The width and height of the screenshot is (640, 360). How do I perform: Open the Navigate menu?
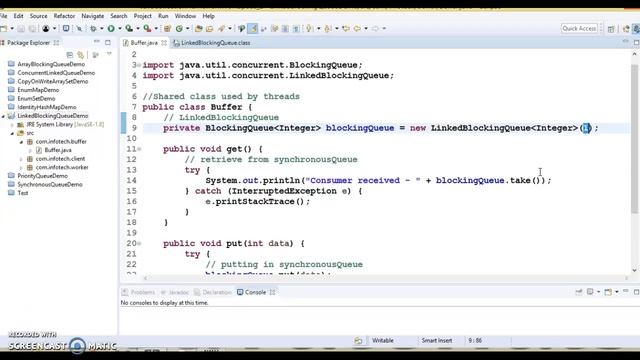[93, 16]
